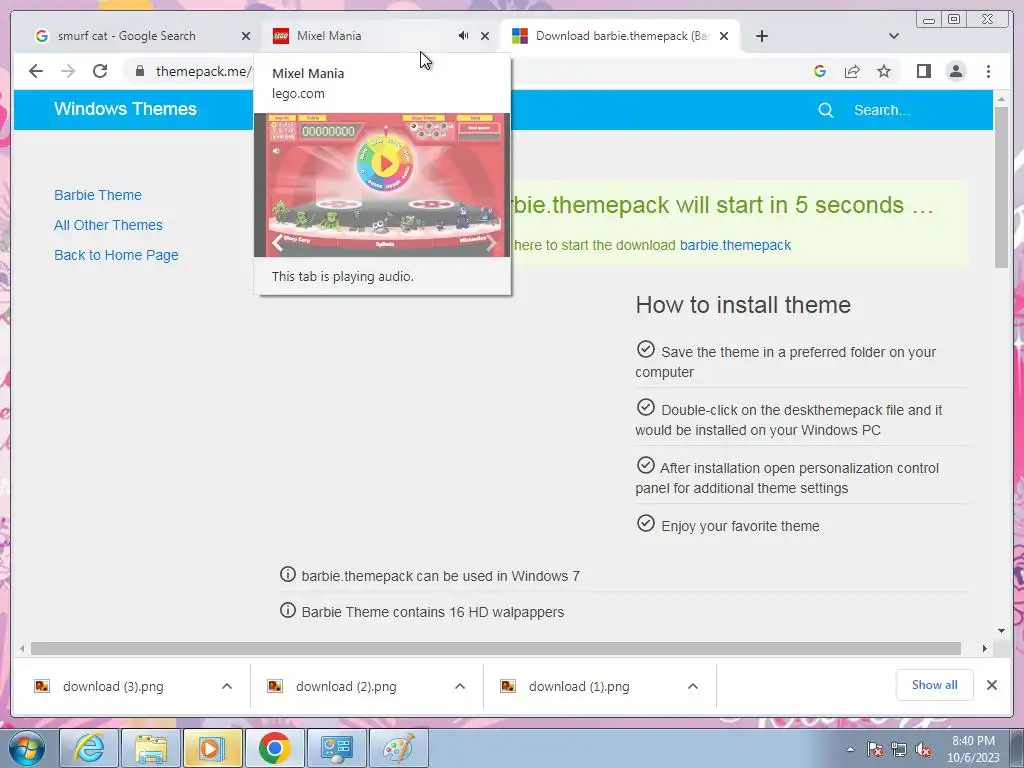Open a new tab with plus button
The height and width of the screenshot is (768, 1024).
pyautogui.click(x=762, y=36)
